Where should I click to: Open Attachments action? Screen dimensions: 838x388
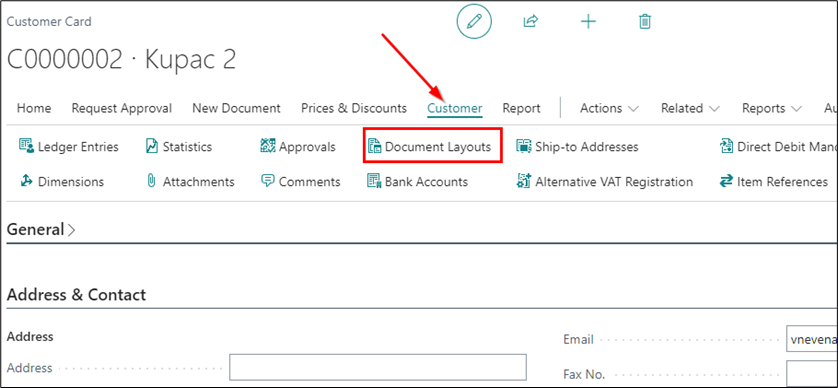click(190, 182)
